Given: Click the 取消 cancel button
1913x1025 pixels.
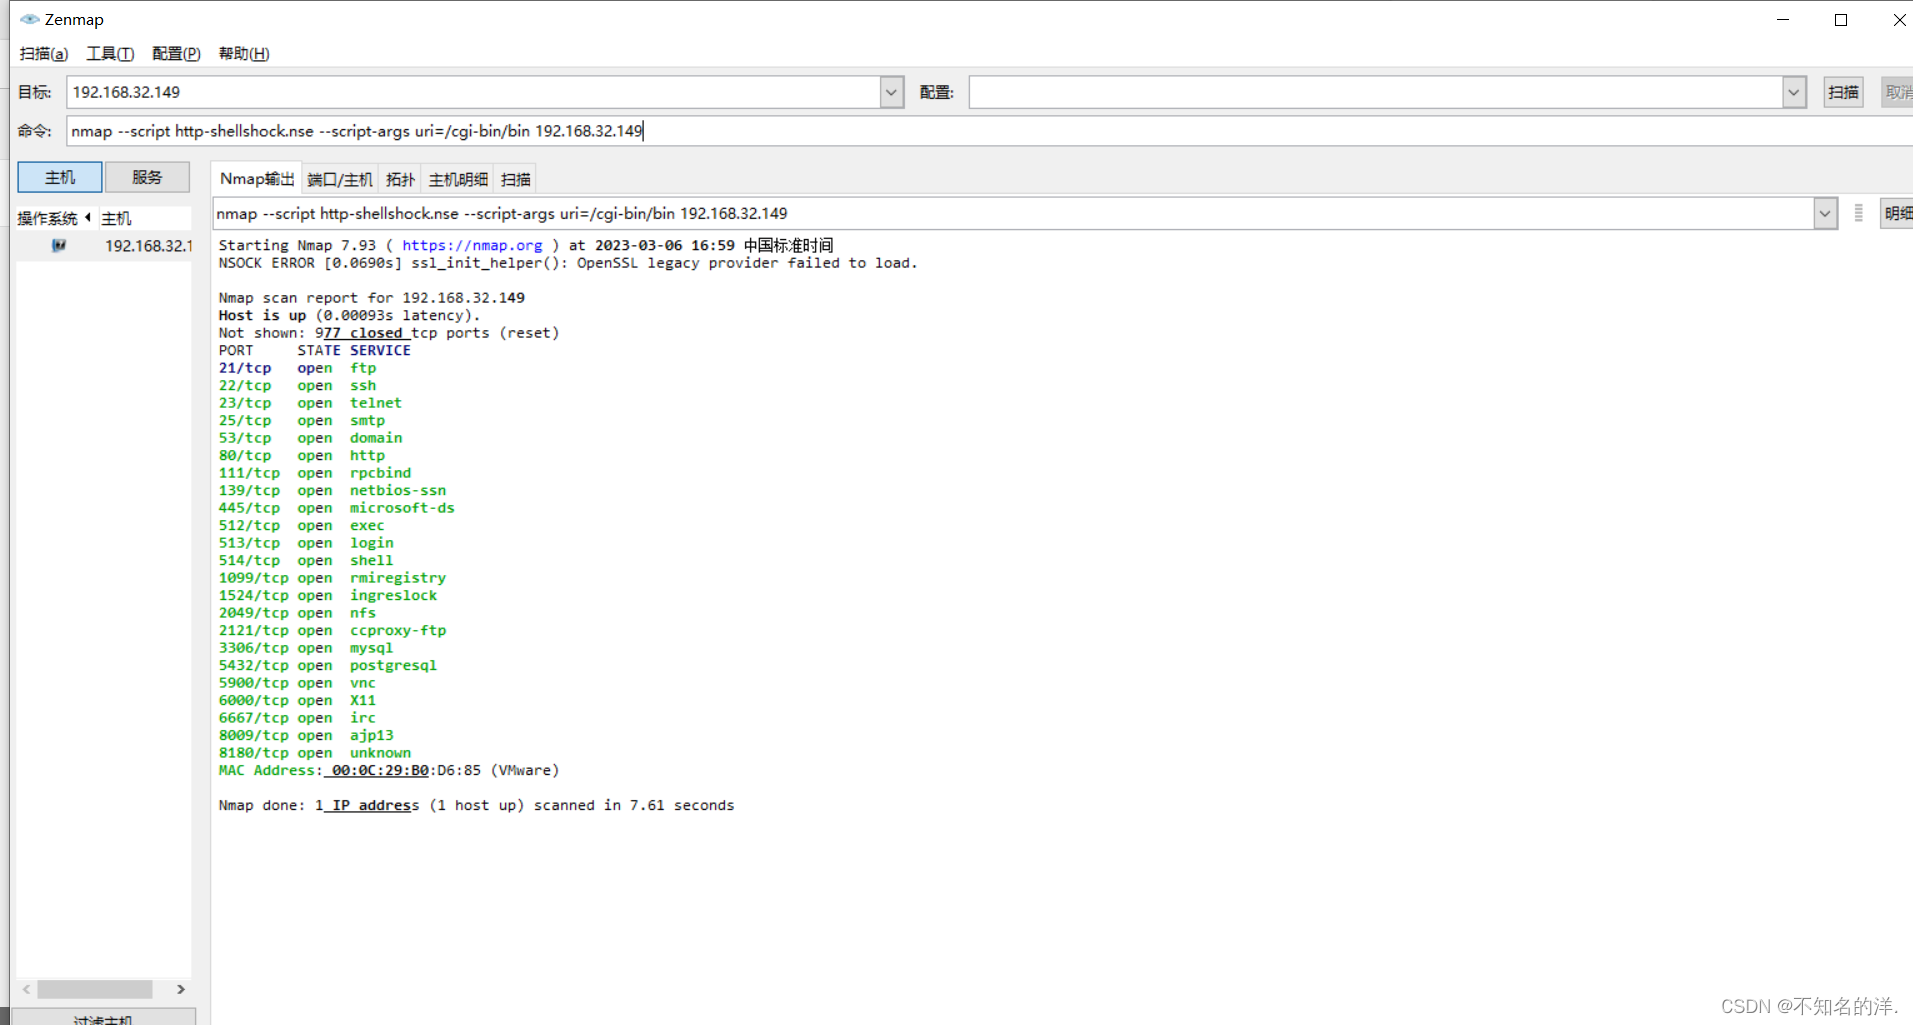Looking at the screenshot, I should click(x=1897, y=92).
